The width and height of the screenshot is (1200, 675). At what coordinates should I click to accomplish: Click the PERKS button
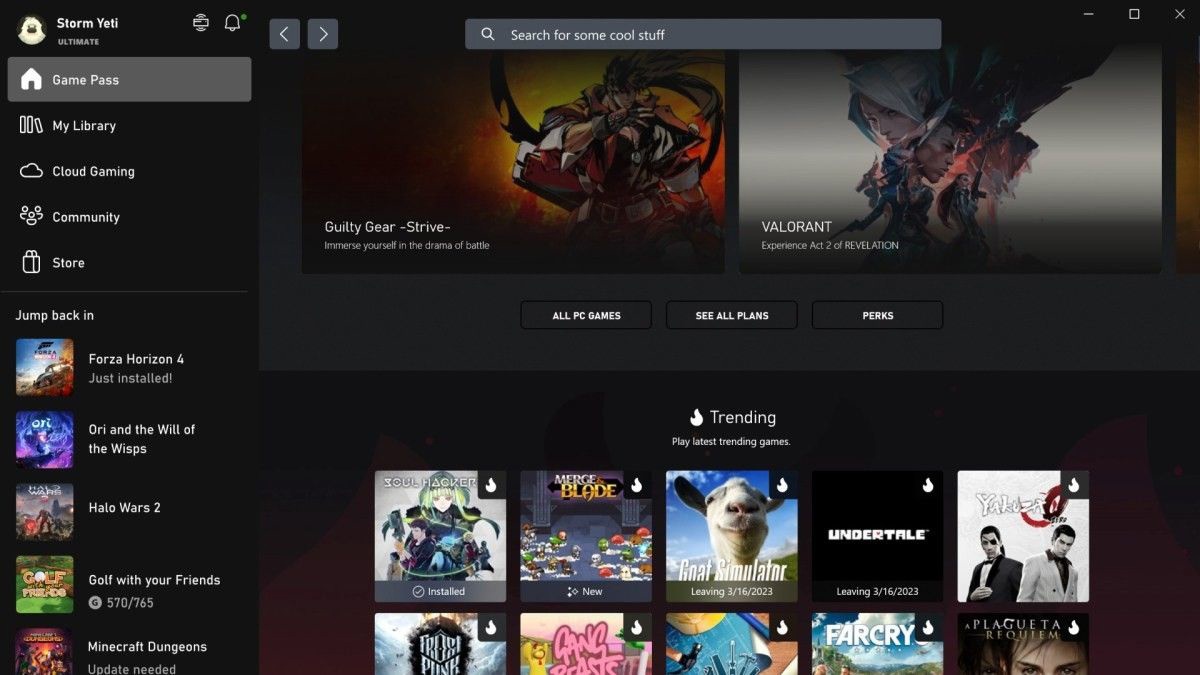tap(877, 315)
